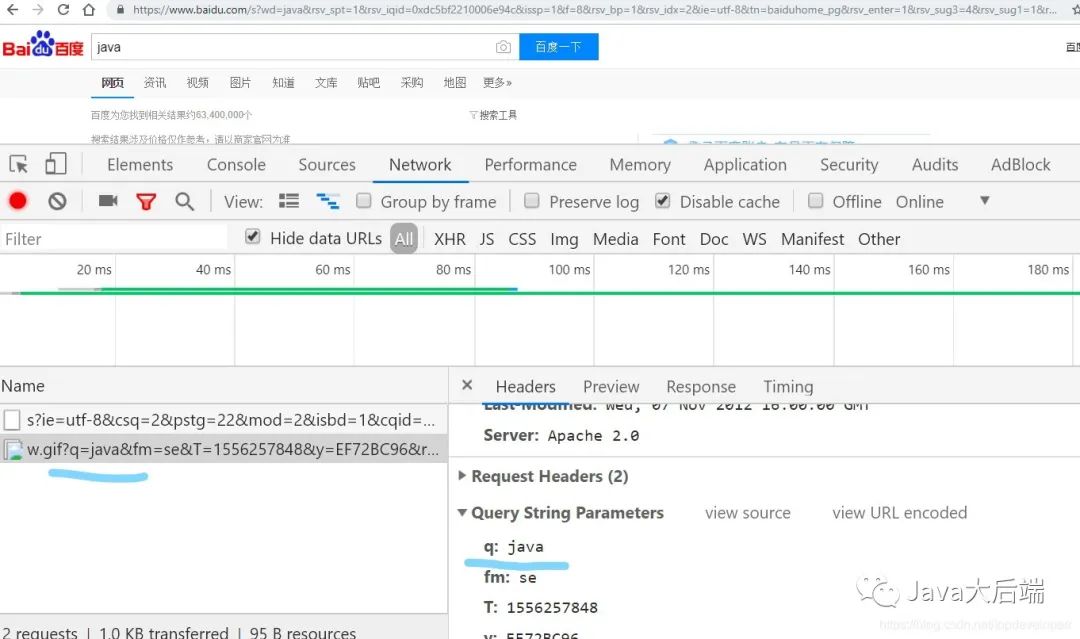Select the All filter type button

(x=404, y=239)
